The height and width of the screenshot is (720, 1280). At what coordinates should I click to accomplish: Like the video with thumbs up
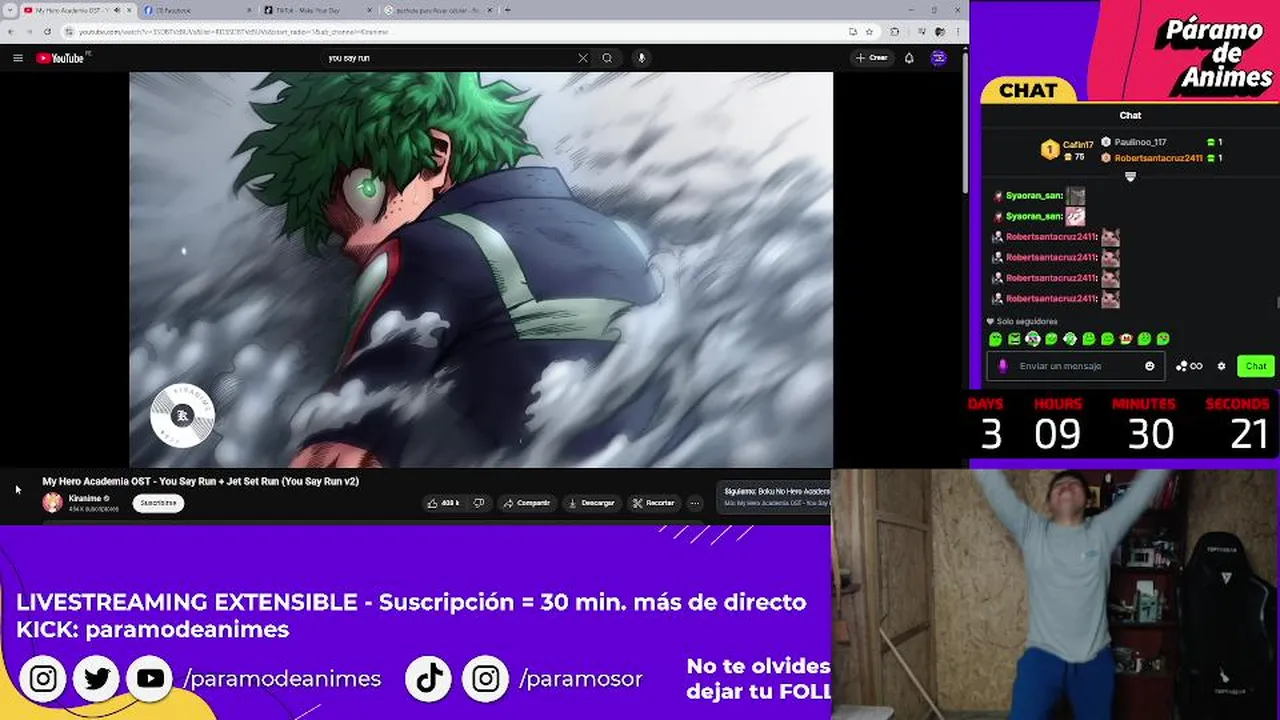point(443,503)
